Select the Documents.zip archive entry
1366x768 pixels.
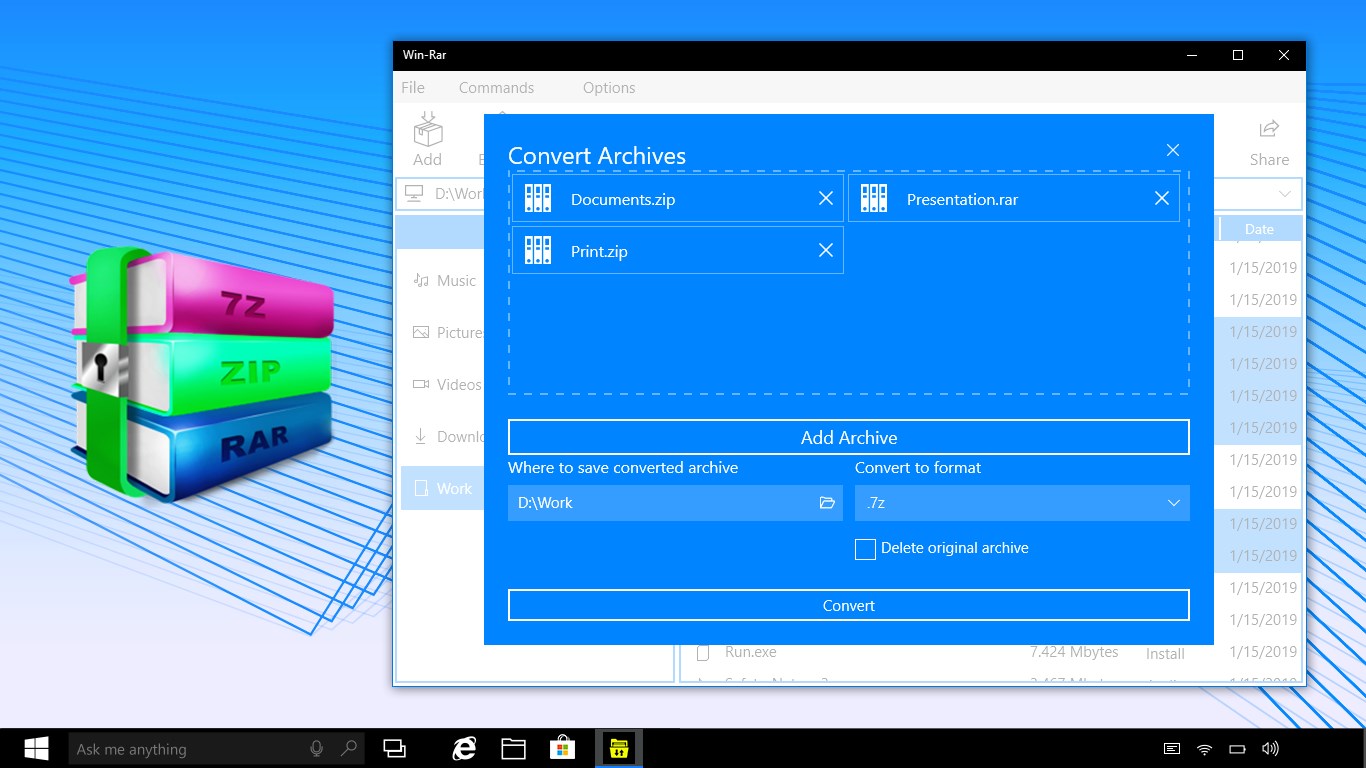678,199
